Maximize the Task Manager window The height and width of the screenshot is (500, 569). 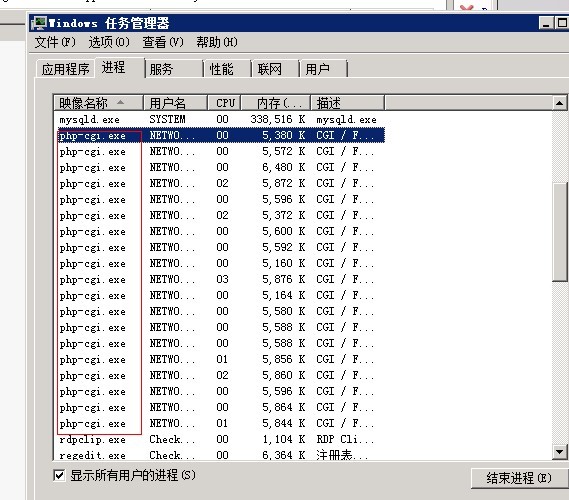point(561,23)
